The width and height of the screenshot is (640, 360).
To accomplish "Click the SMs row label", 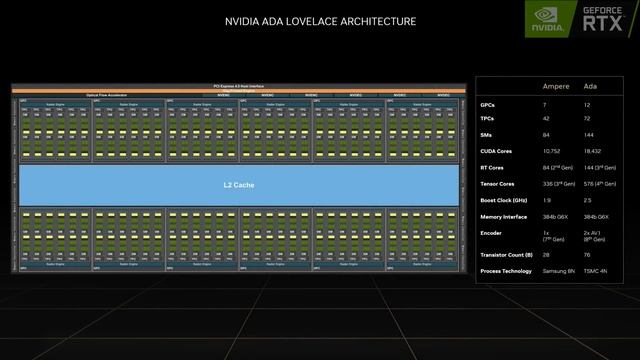I will coord(486,135).
